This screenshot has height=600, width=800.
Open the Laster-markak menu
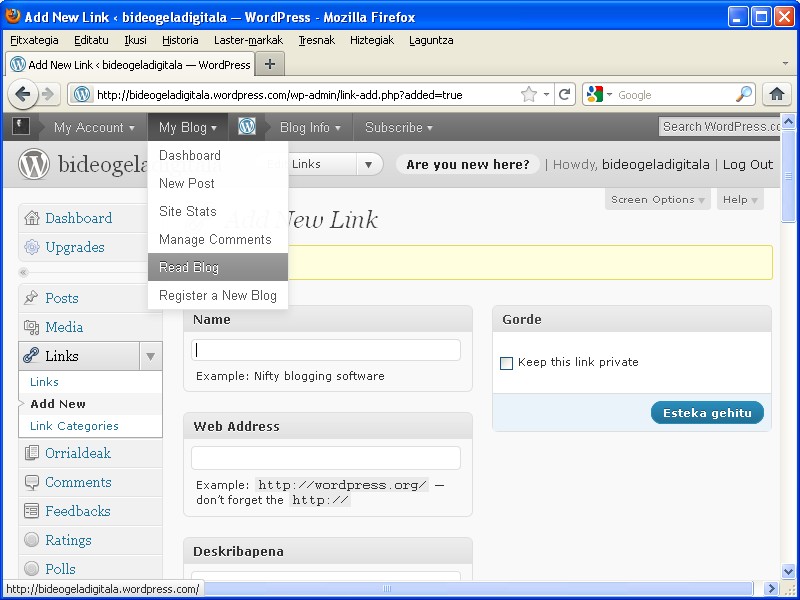[x=248, y=40]
